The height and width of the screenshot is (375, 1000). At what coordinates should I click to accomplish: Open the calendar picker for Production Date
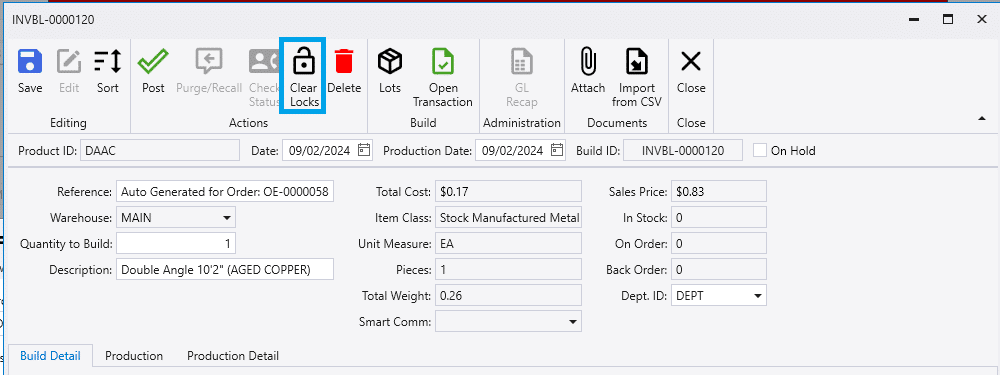(557, 151)
